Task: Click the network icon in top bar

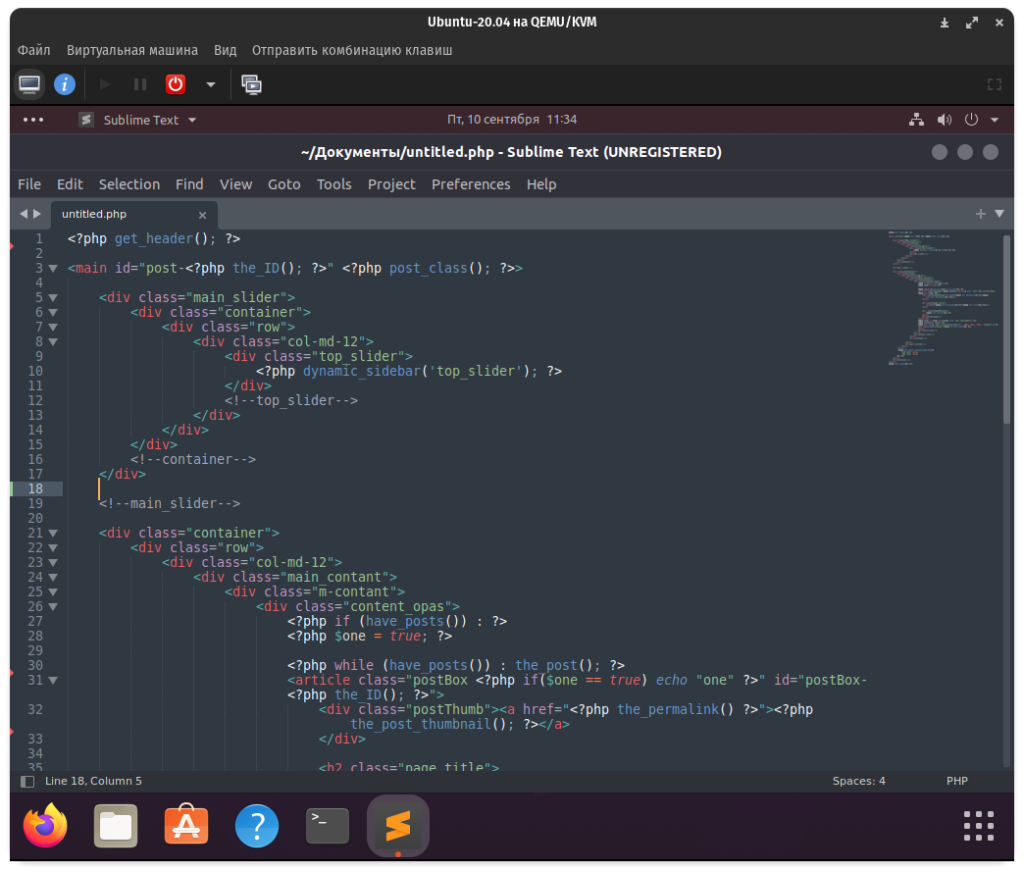Action: [916, 120]
